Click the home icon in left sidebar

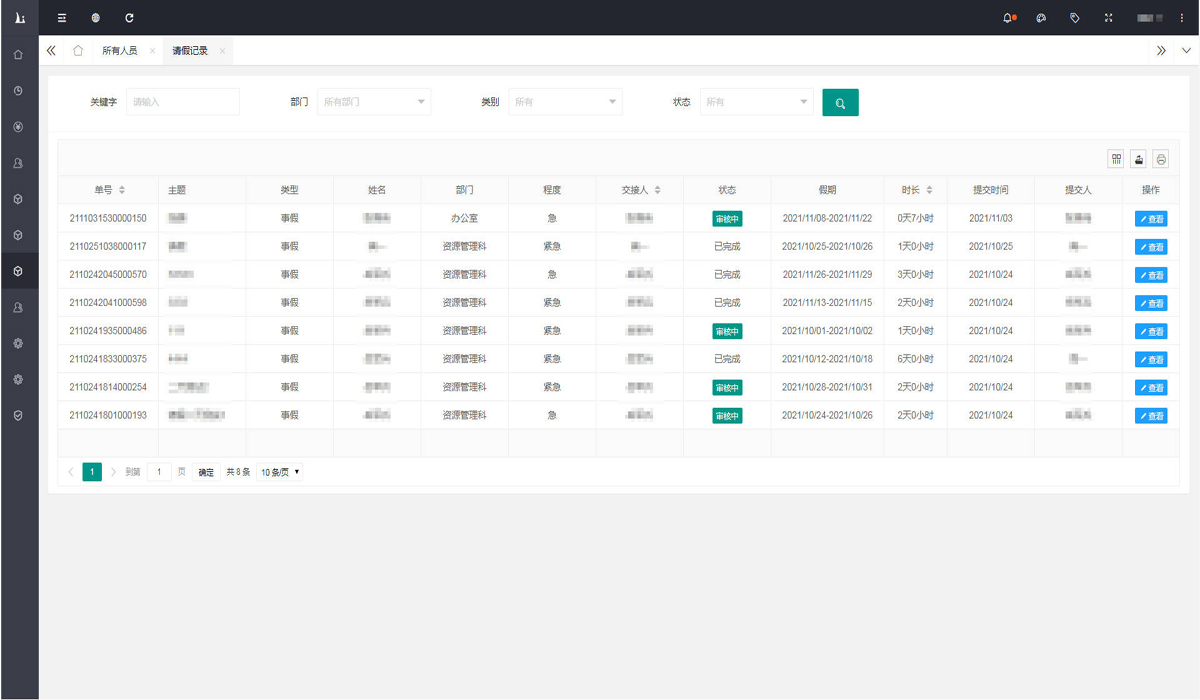18,55
